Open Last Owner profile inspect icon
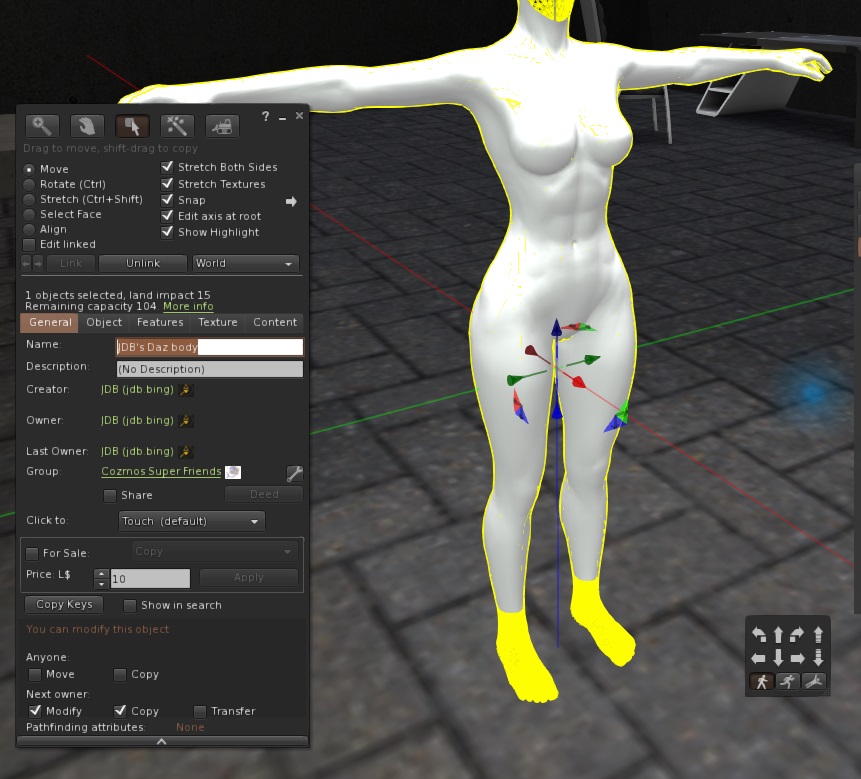861x779 pixels. pos(186,451)
